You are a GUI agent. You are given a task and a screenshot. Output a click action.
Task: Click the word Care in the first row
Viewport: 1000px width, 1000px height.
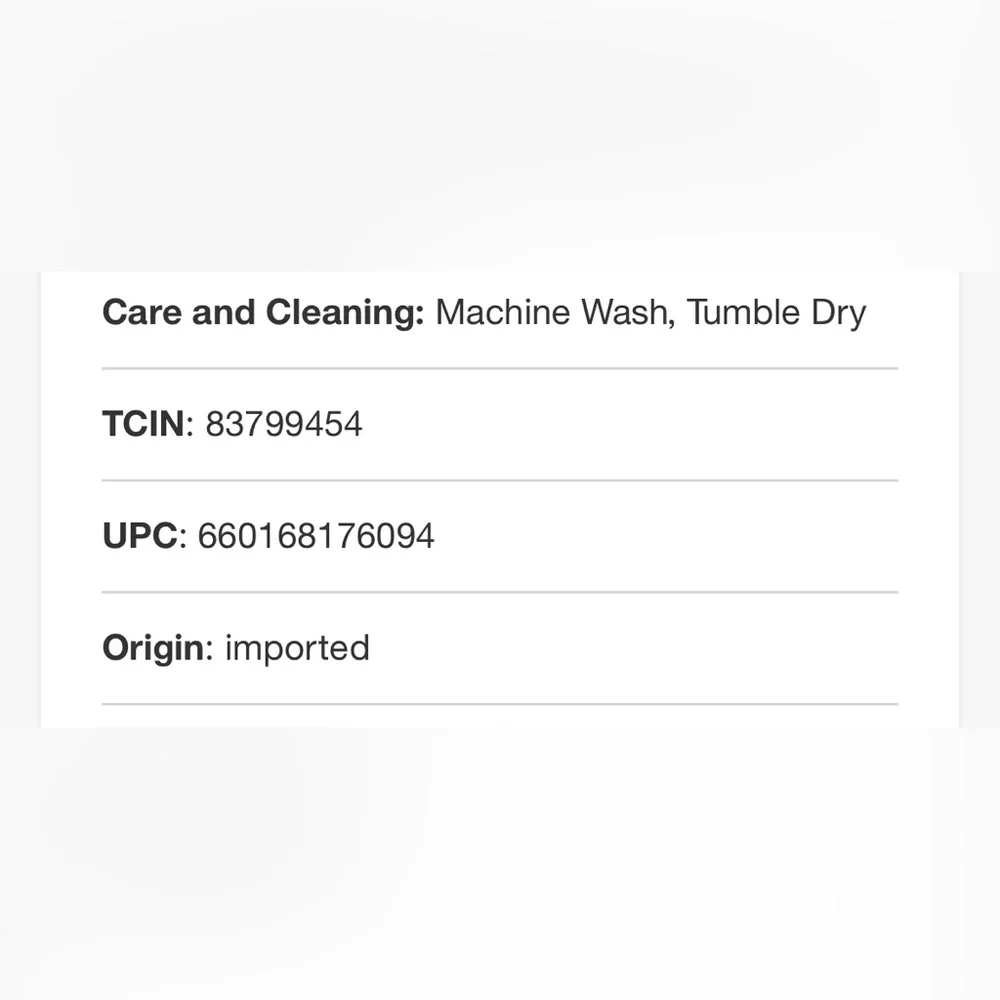click(142, 312)
